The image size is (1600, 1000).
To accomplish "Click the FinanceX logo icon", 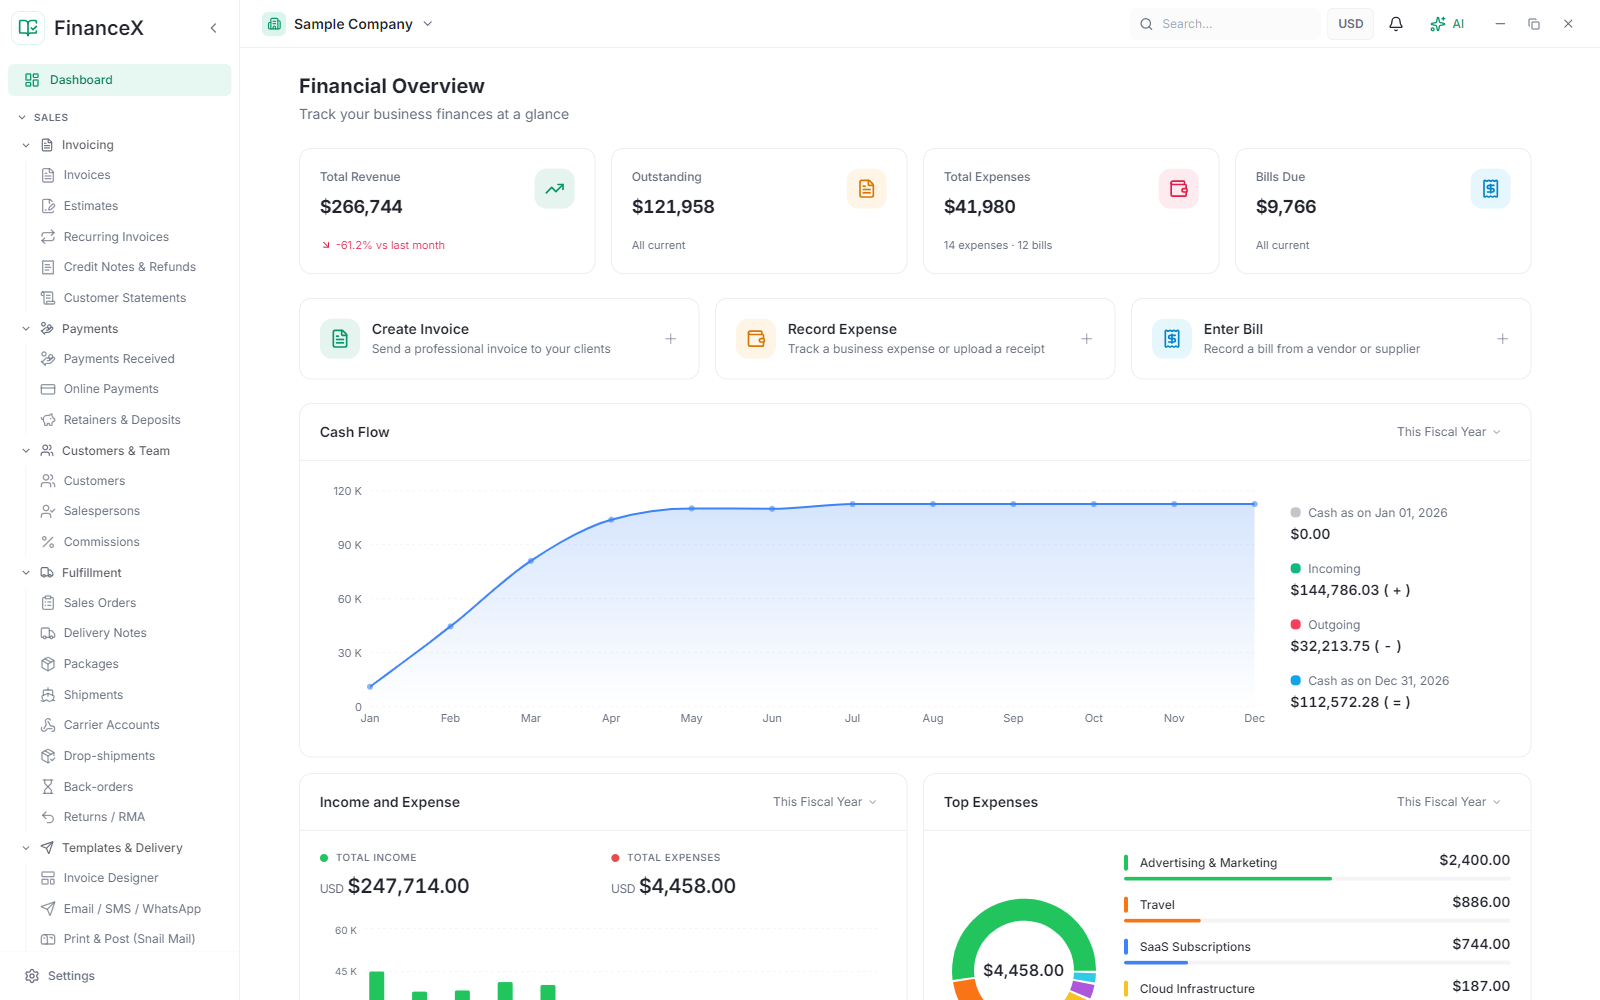I will pyautogui.click(x=28, y=28).
